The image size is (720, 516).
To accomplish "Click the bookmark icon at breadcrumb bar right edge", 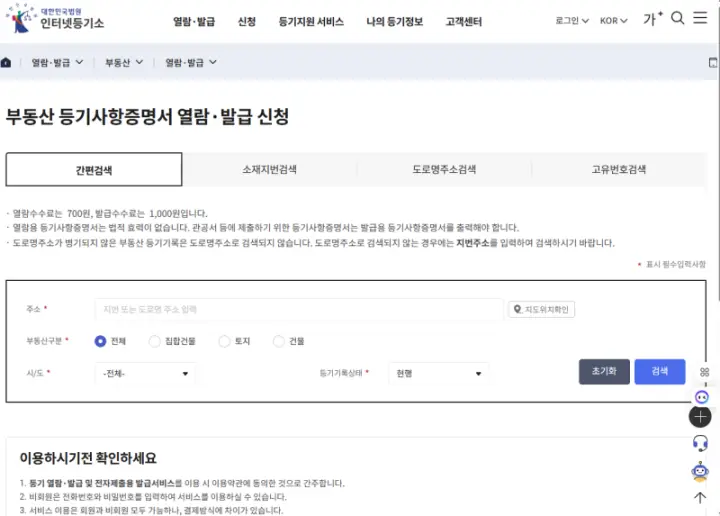I will [713, 62].
